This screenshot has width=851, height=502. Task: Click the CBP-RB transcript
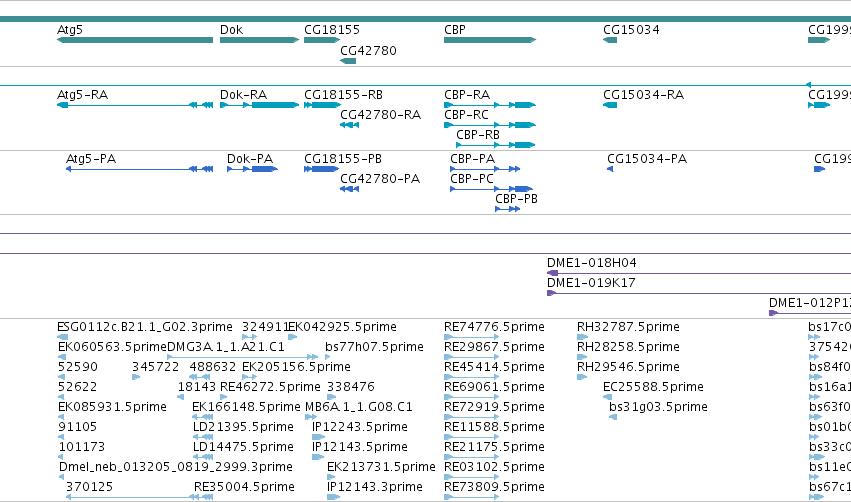[x=496, y=145]
